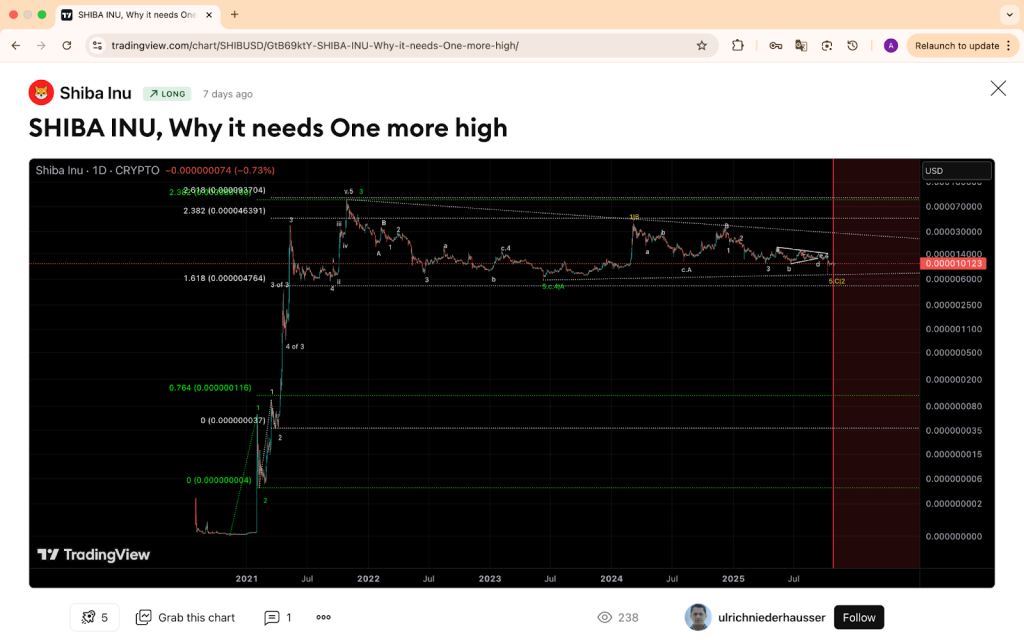Image resolution: width=1024 pixels, height=640 pixels.
Task: Expand the tab search dropdown arrow
Action: [x=1007, y=15]
